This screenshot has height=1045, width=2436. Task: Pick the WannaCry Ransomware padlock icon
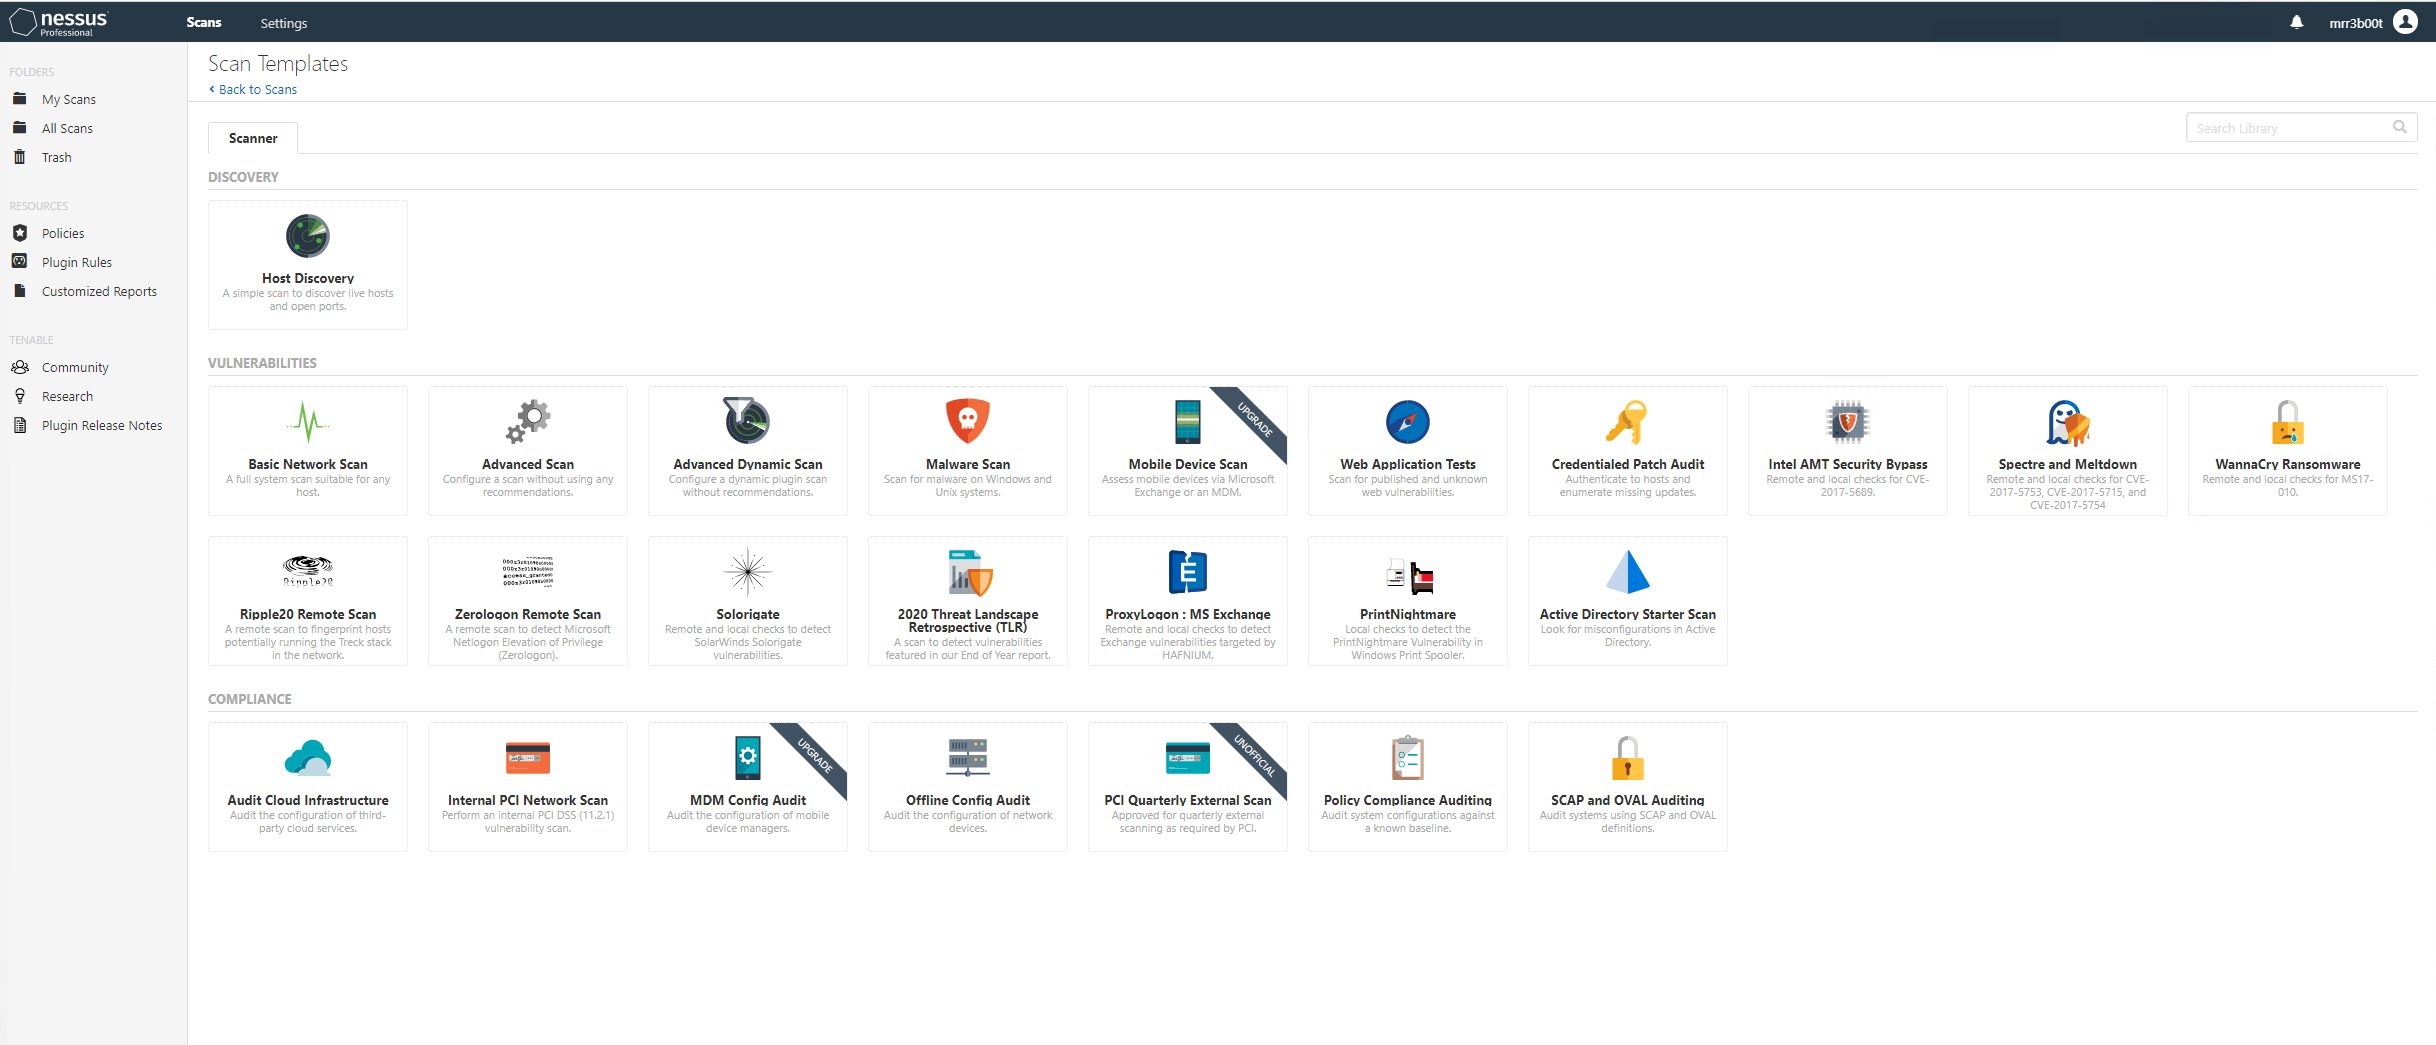tap(2288, 422)
